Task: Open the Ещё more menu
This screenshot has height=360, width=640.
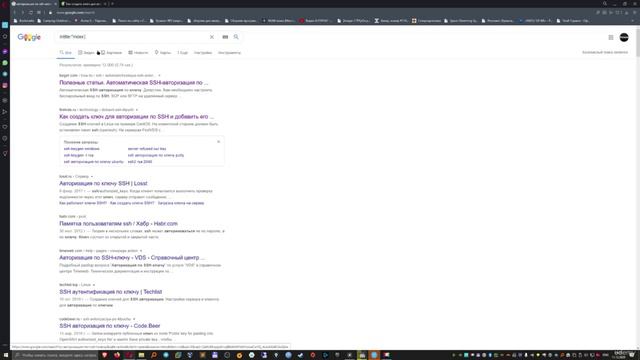Action: point(183,53)
